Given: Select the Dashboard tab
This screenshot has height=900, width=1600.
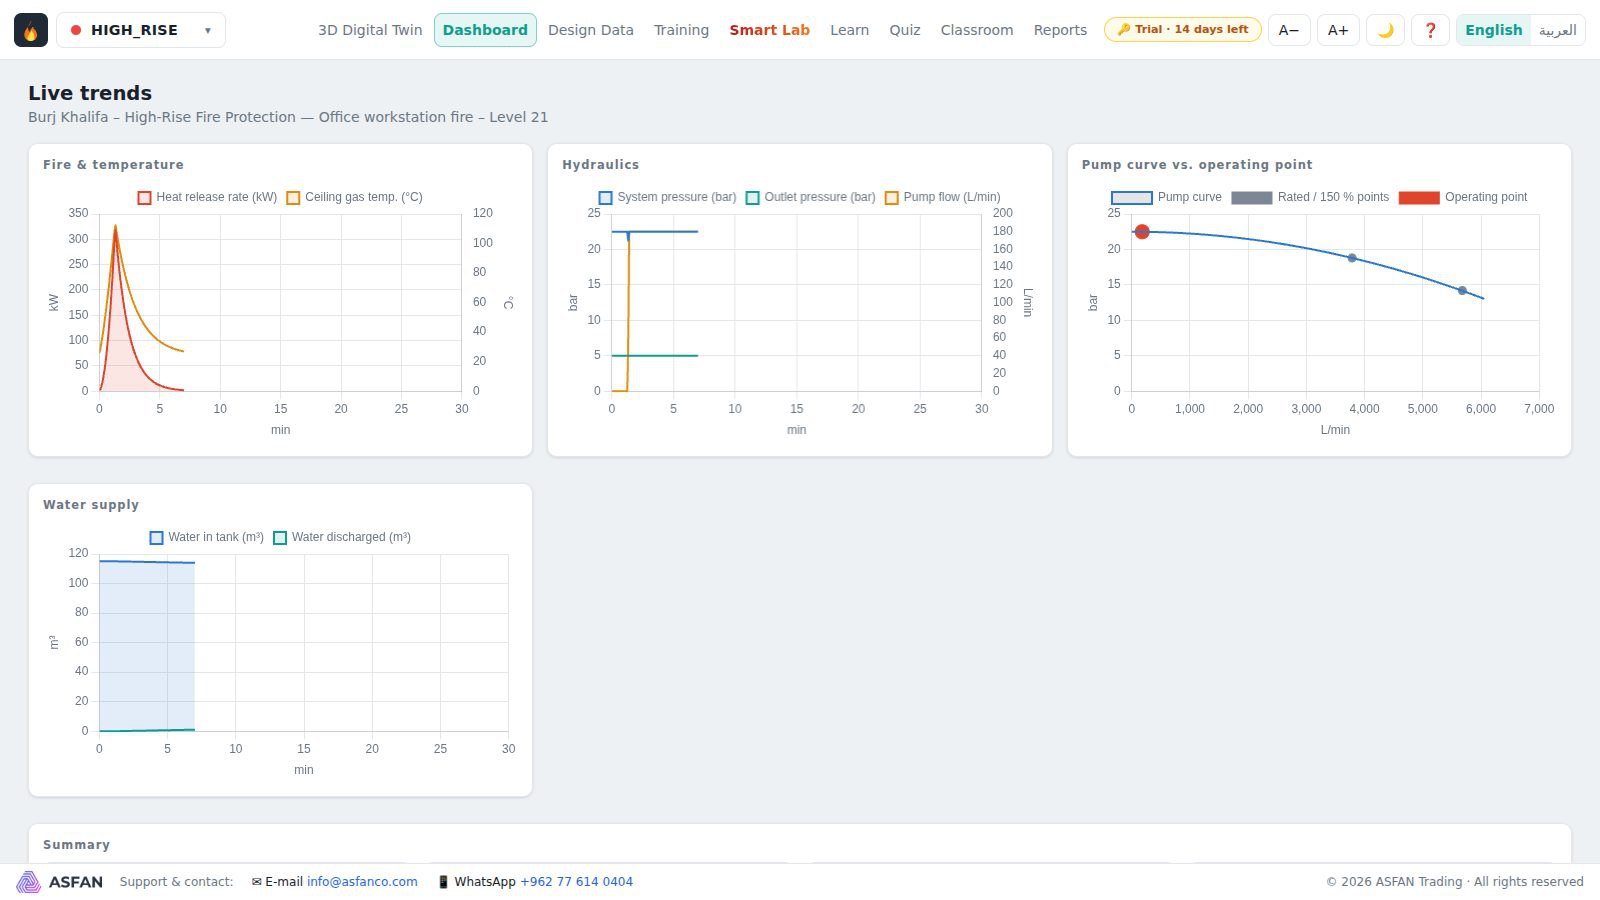Looking at the screenshot, I should (x=485, y=30).
